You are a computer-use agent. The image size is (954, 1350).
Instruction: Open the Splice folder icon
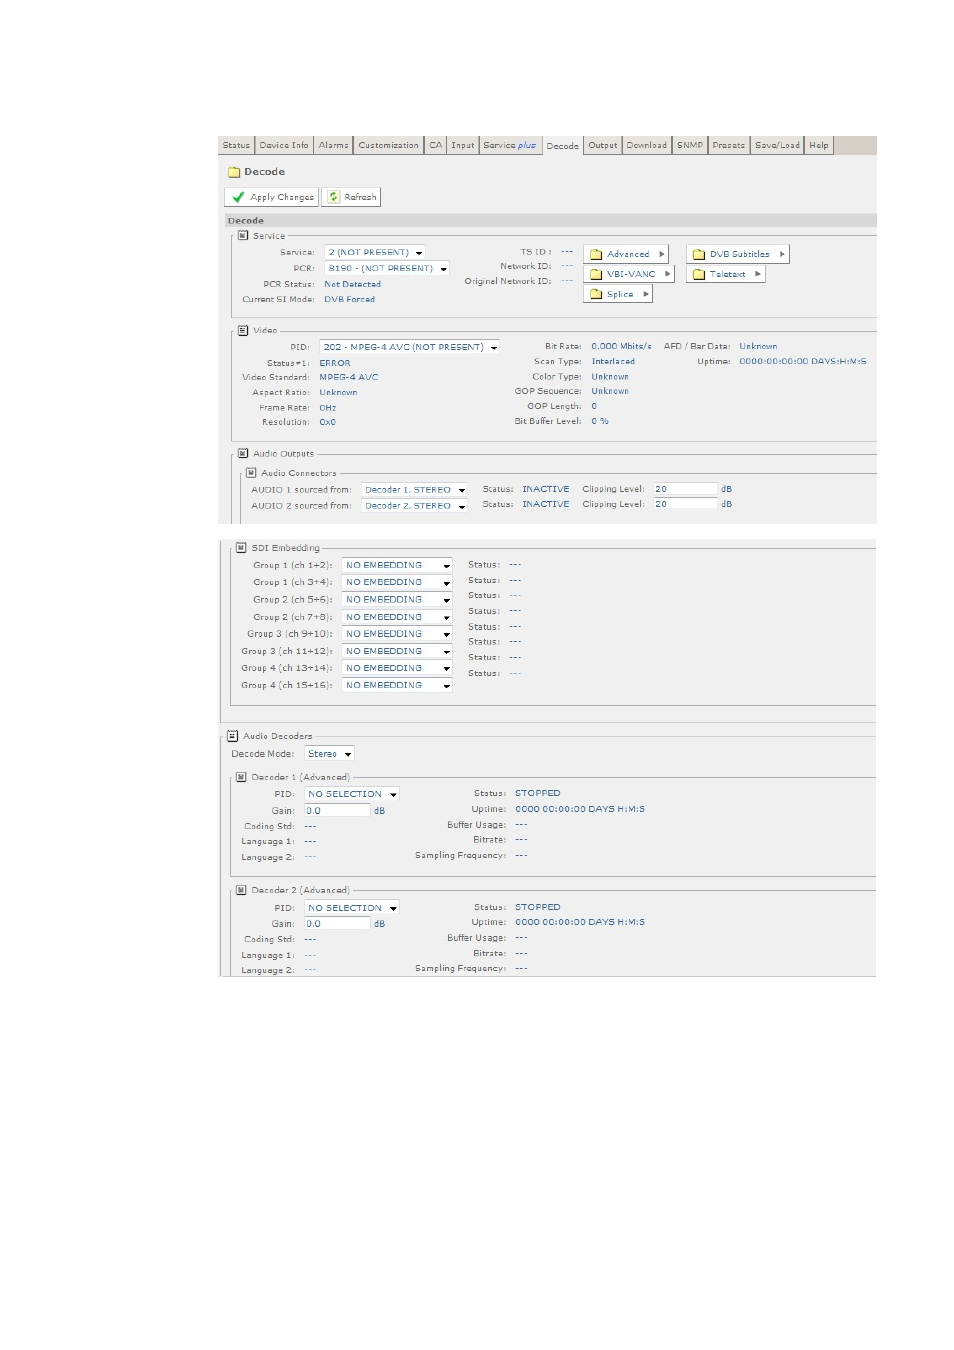pos(596,294)
